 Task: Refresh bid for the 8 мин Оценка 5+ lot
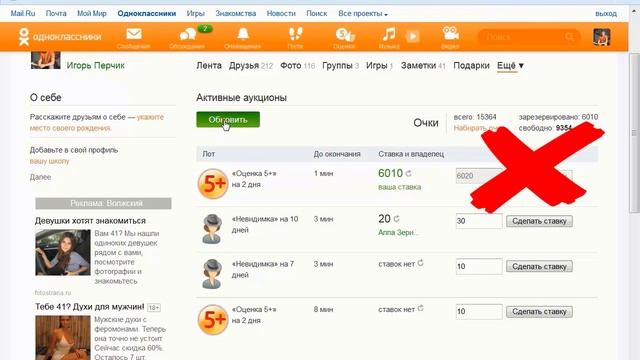(x=420, y=309)
